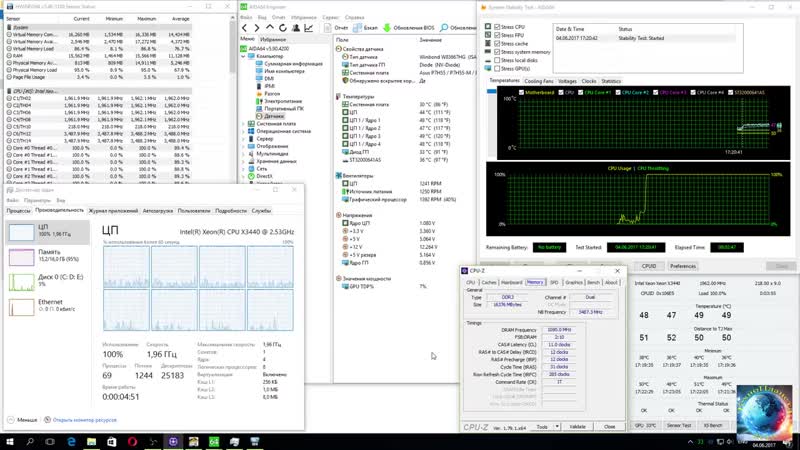Image resolution: width=800 pixels, height=450 pixels.
Task: Open Start menu on Windows taskbar
Action: pos(10,441)
